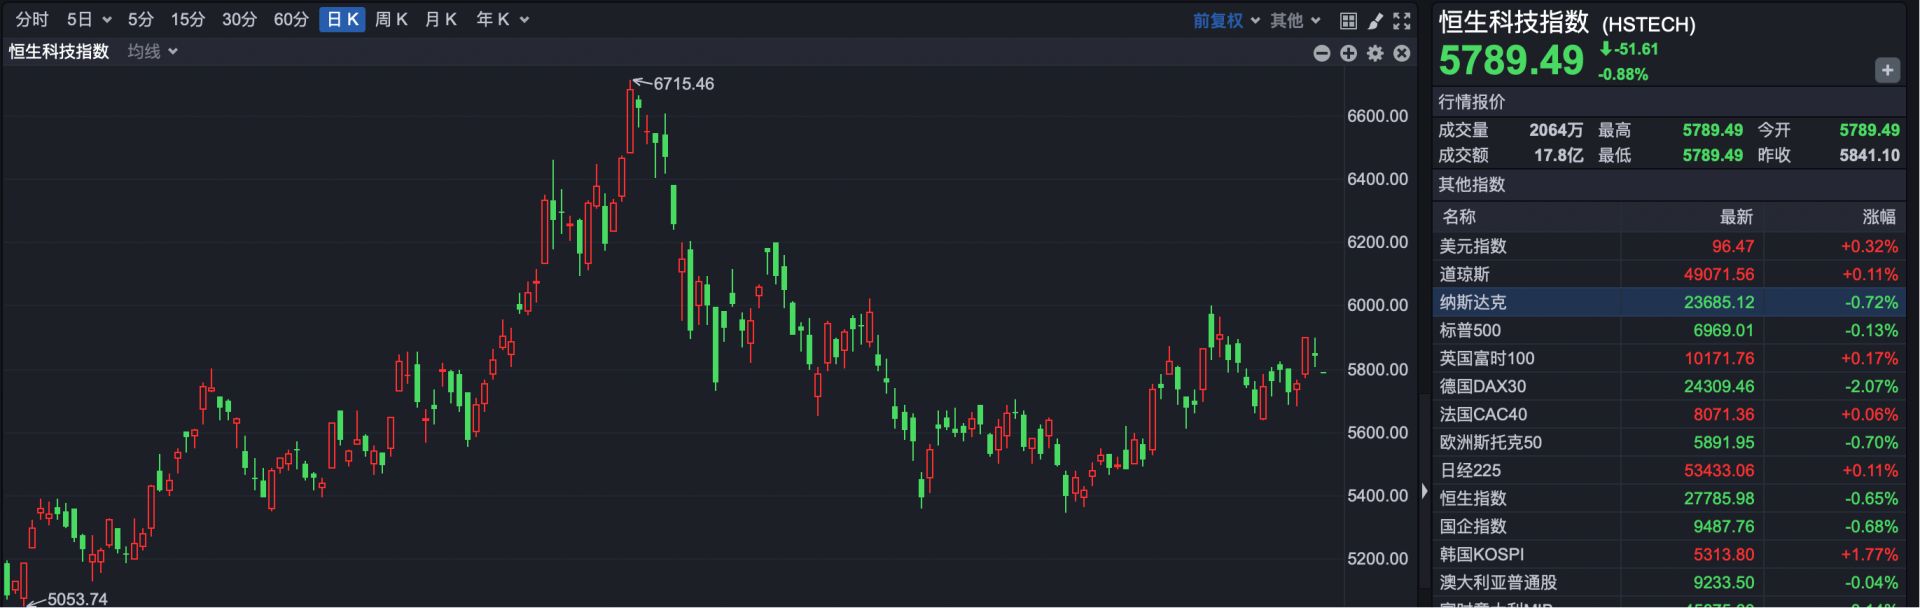Open chart settings gear

1375,53
